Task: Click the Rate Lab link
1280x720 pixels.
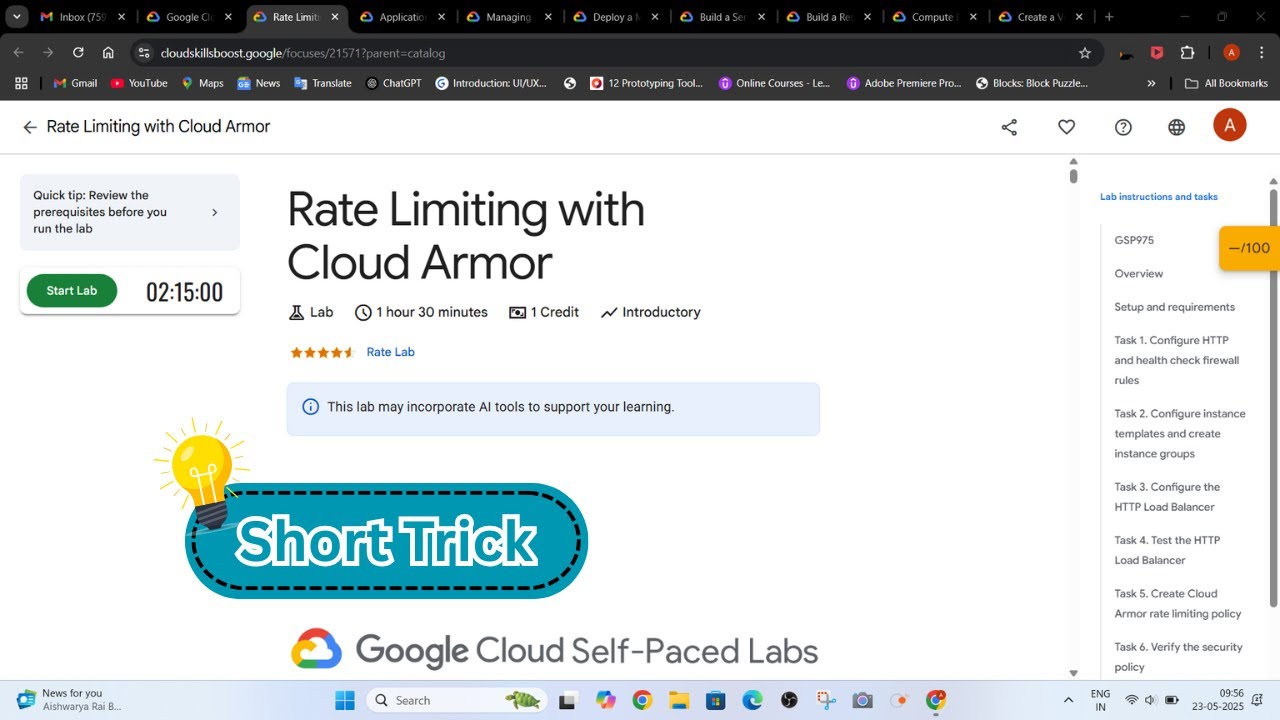Action: point(390,352)
